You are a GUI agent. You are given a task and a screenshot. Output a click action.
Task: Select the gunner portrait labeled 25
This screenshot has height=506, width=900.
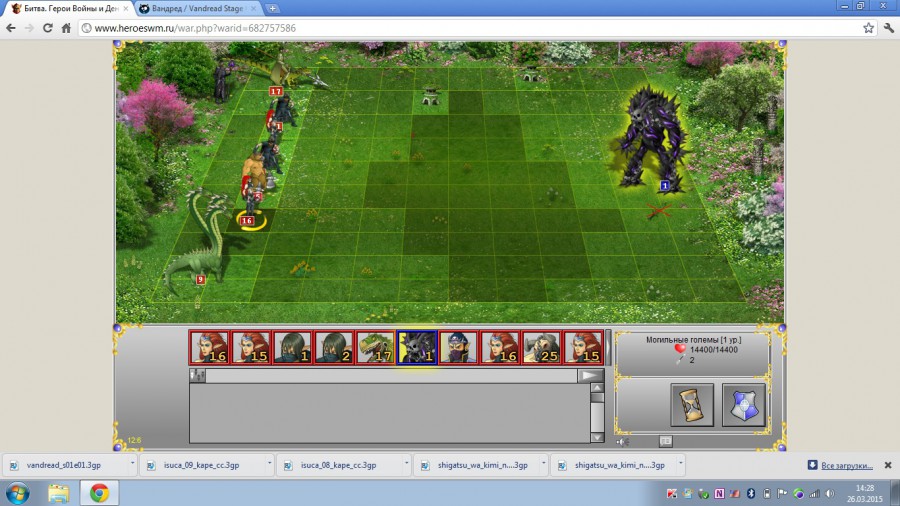tap(541, 347)
